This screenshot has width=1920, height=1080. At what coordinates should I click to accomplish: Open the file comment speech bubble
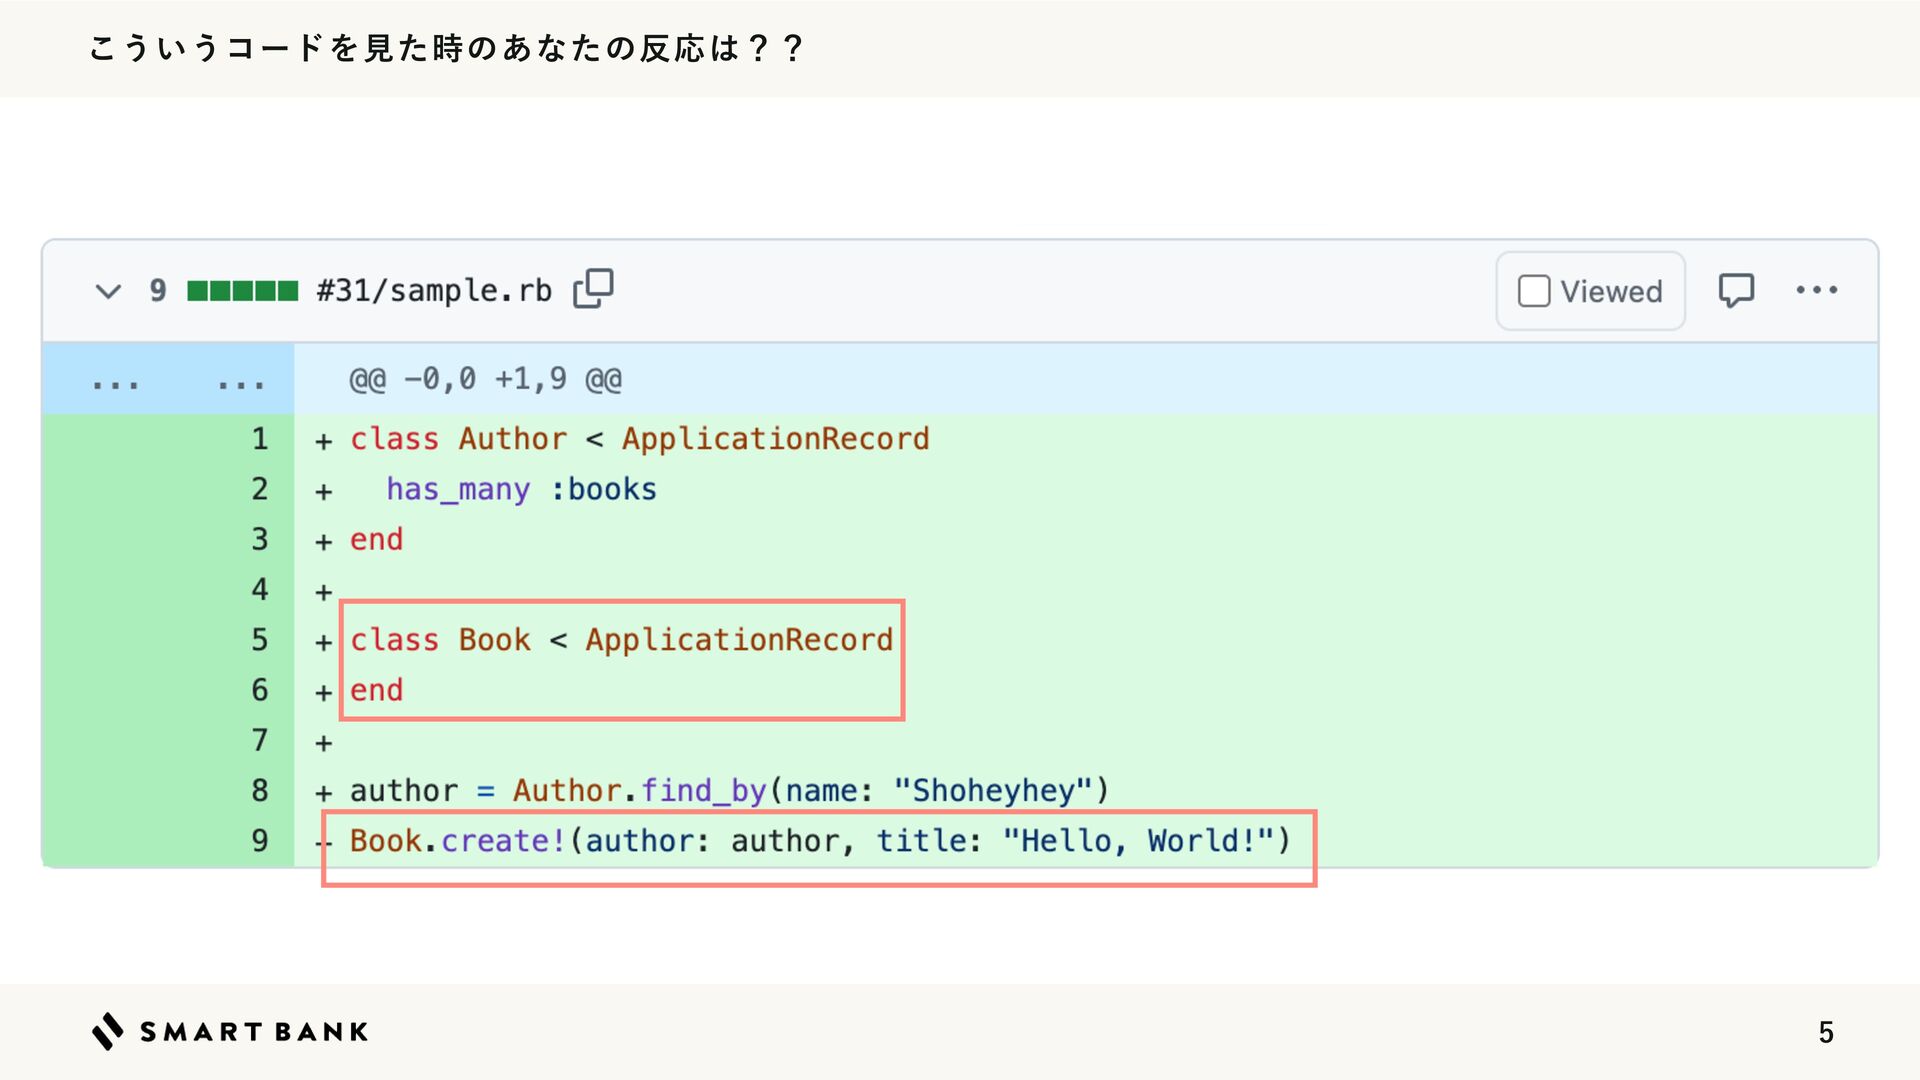point(1736,291)
